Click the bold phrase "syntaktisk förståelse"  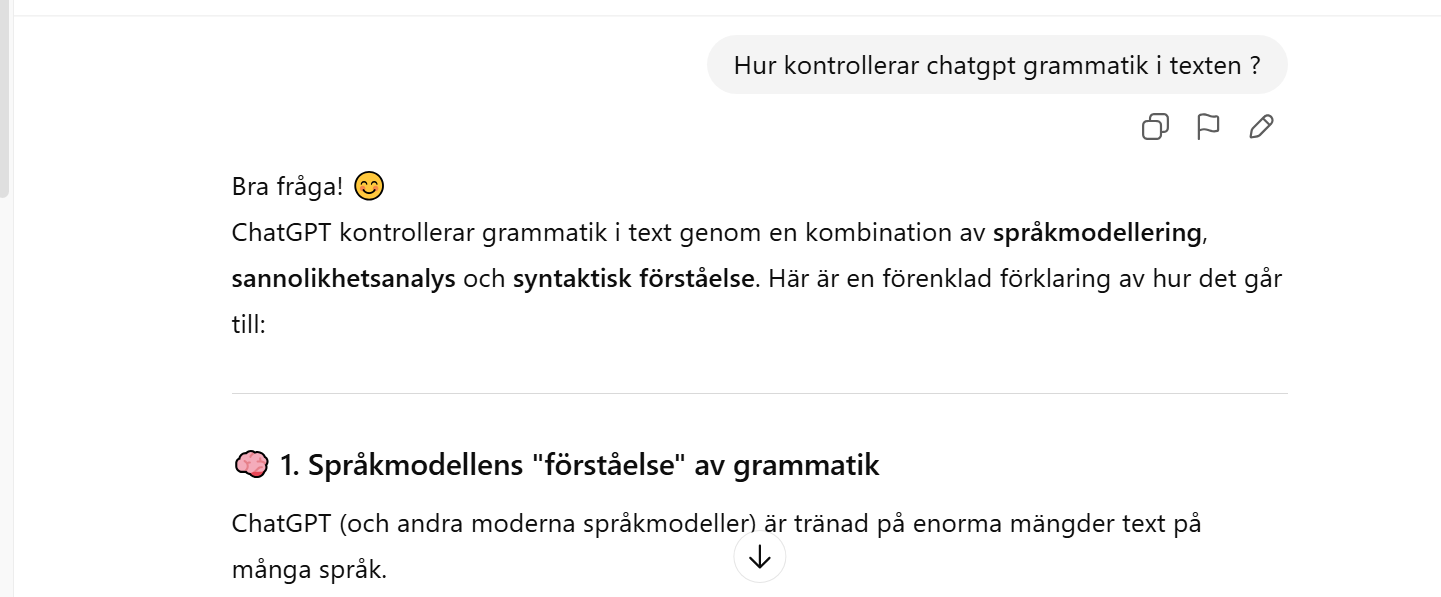(632, 279)
